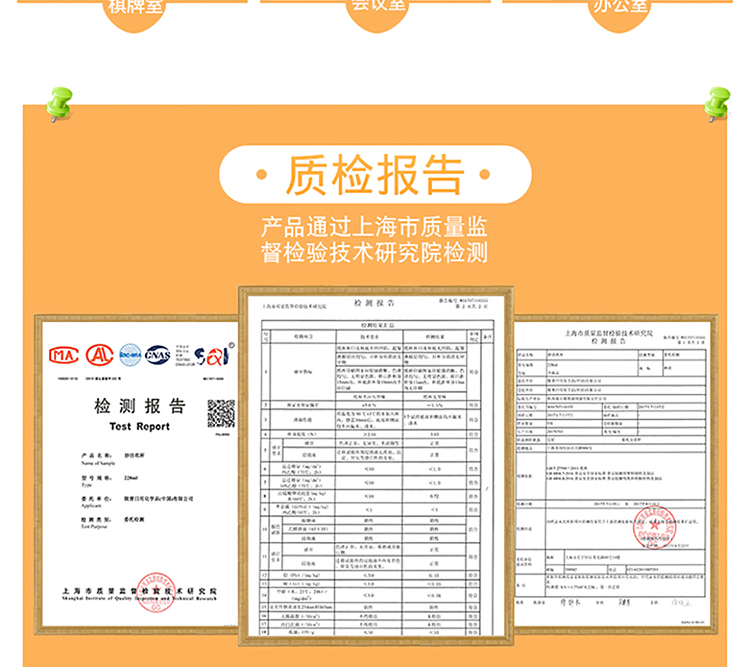
Task: Click the QR code on the test report
Action: pyautogui.click(x=220, y=413)
